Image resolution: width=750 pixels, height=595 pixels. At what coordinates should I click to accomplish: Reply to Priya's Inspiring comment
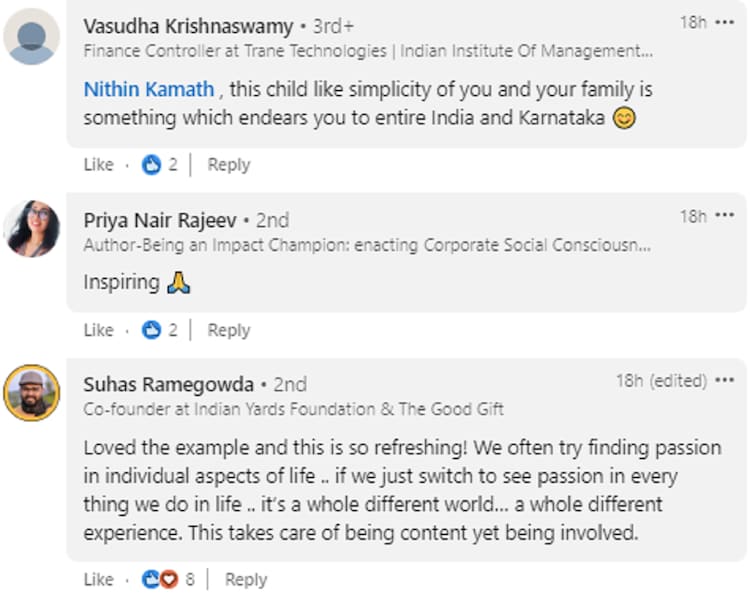point(228,330)
